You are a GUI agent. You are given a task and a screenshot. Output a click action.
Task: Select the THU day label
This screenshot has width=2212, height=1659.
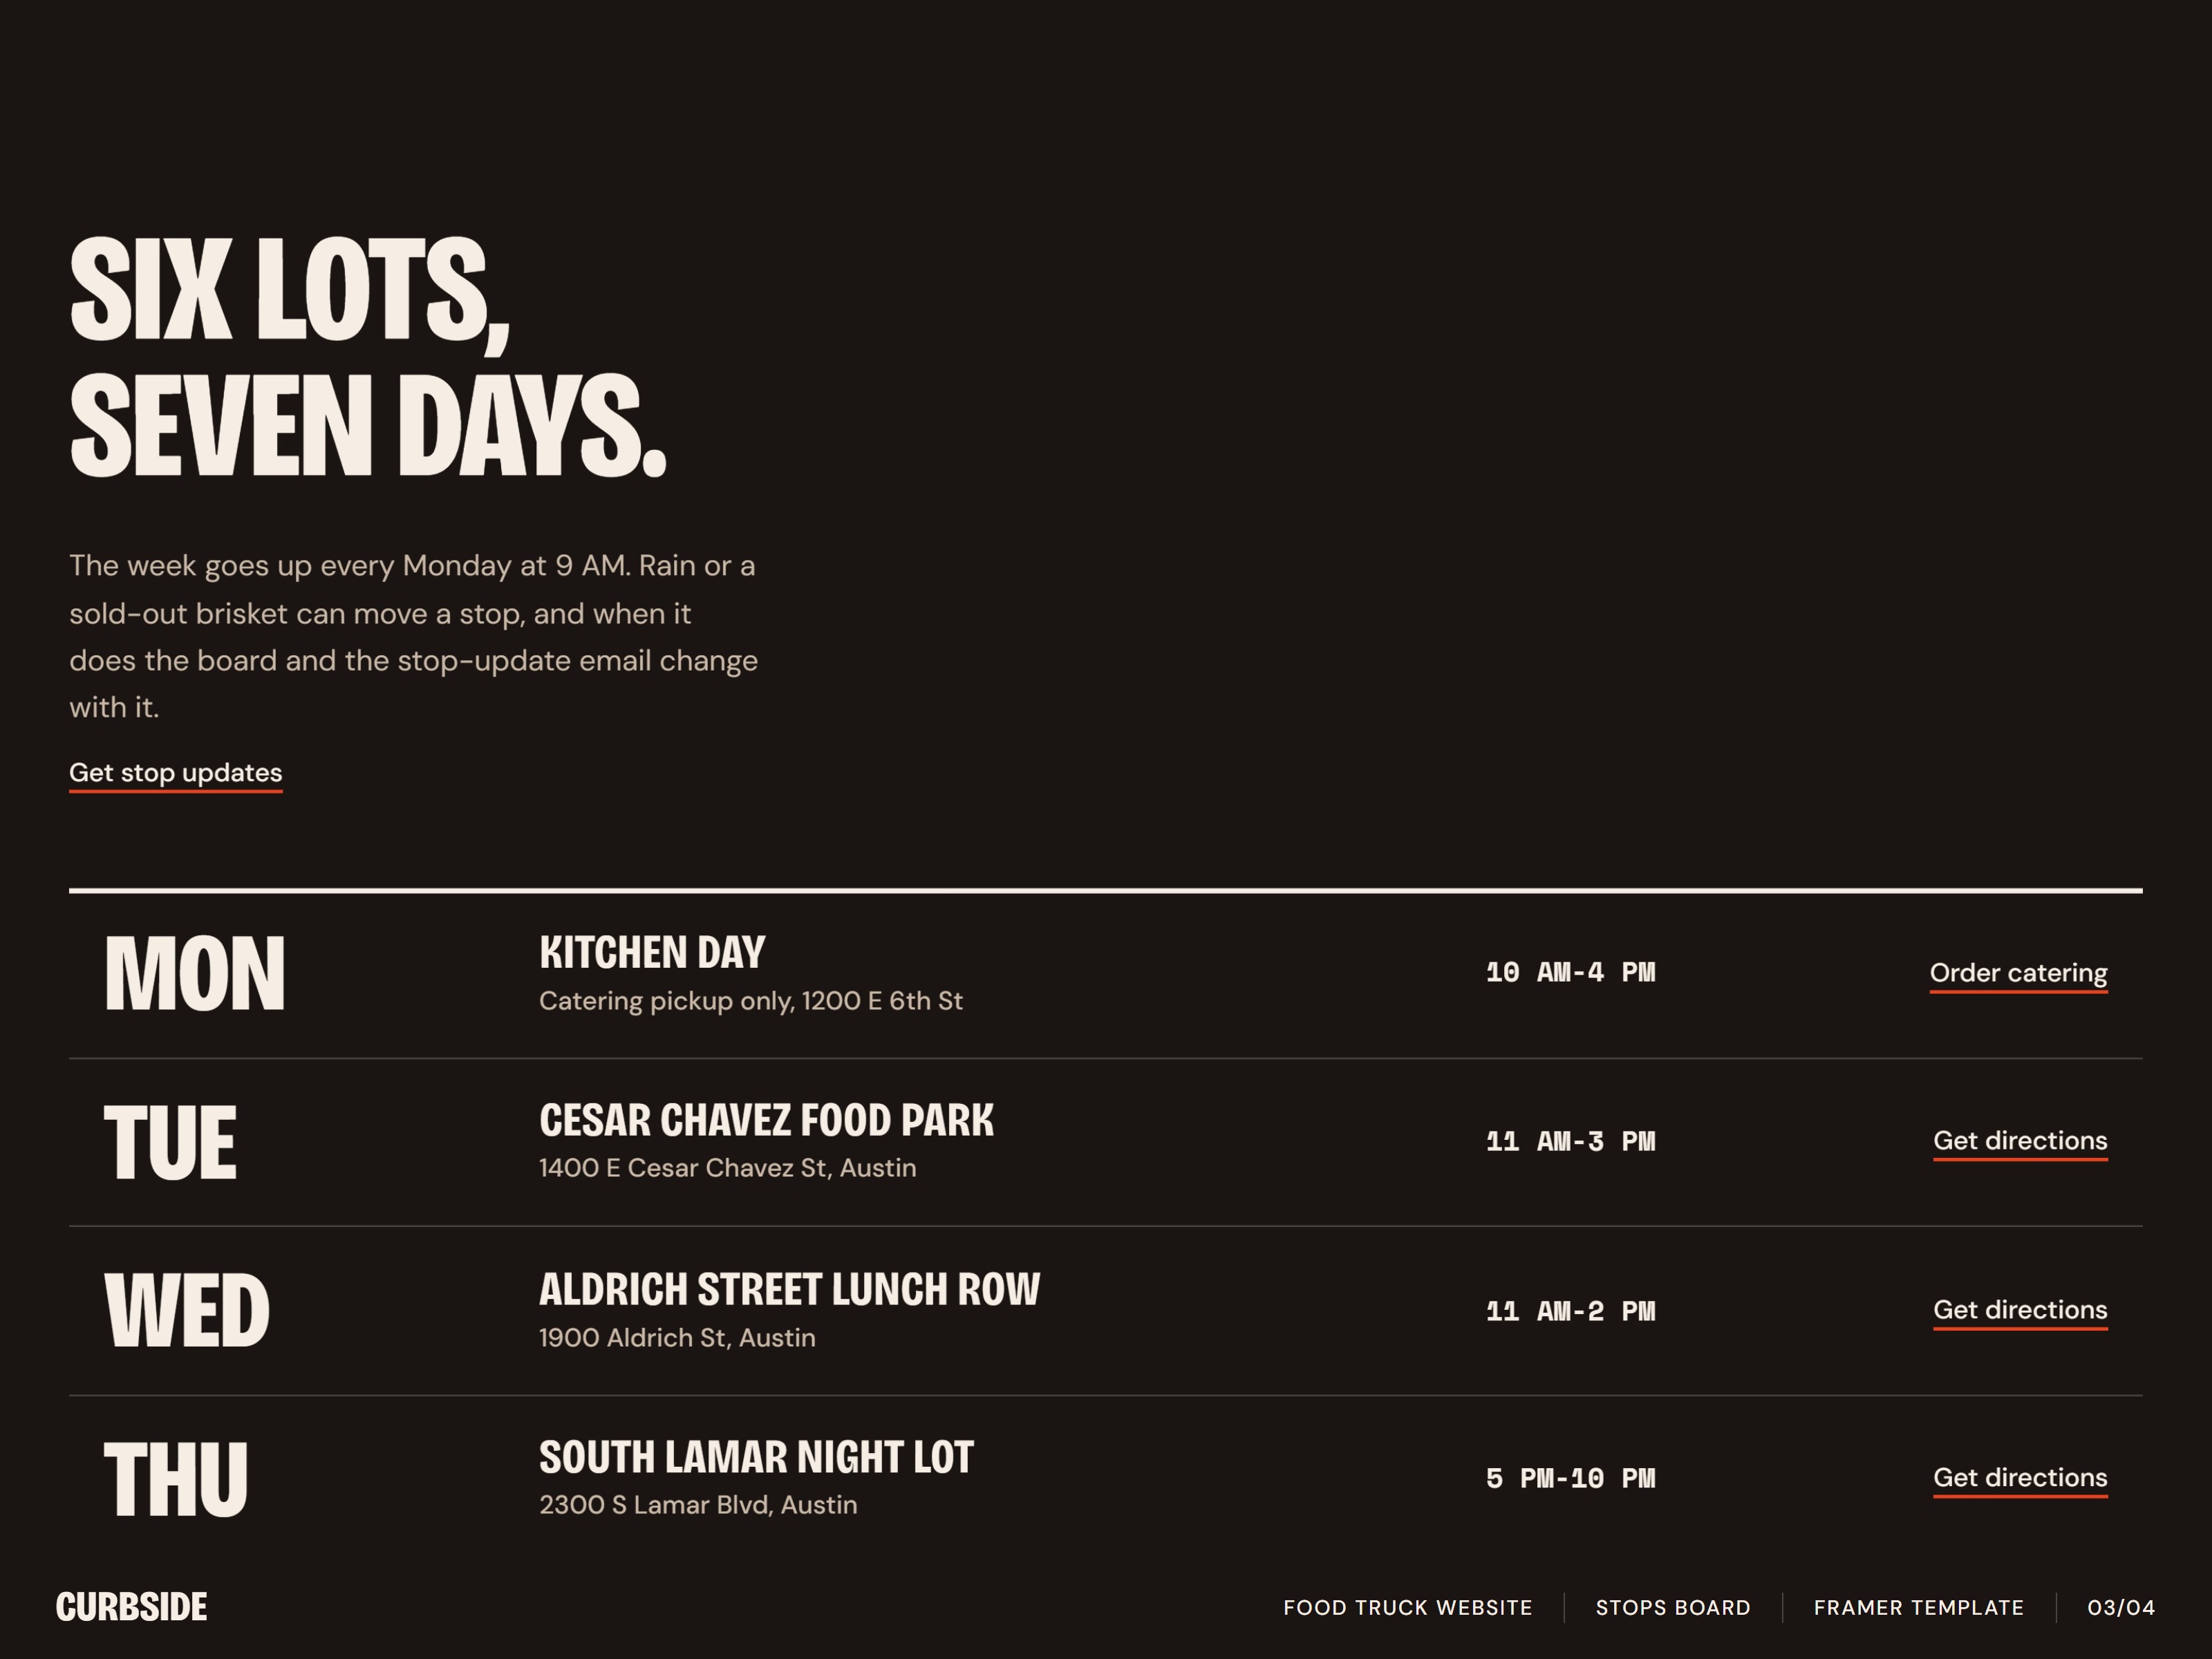pos(176,1479)
